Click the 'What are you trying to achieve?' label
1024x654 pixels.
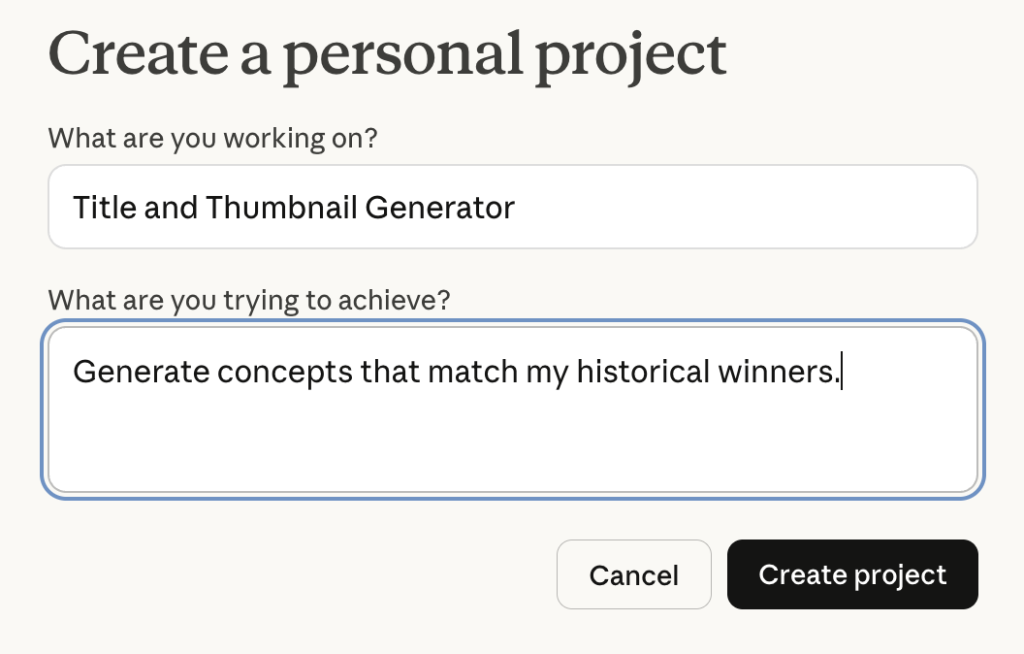pos(249,300)
